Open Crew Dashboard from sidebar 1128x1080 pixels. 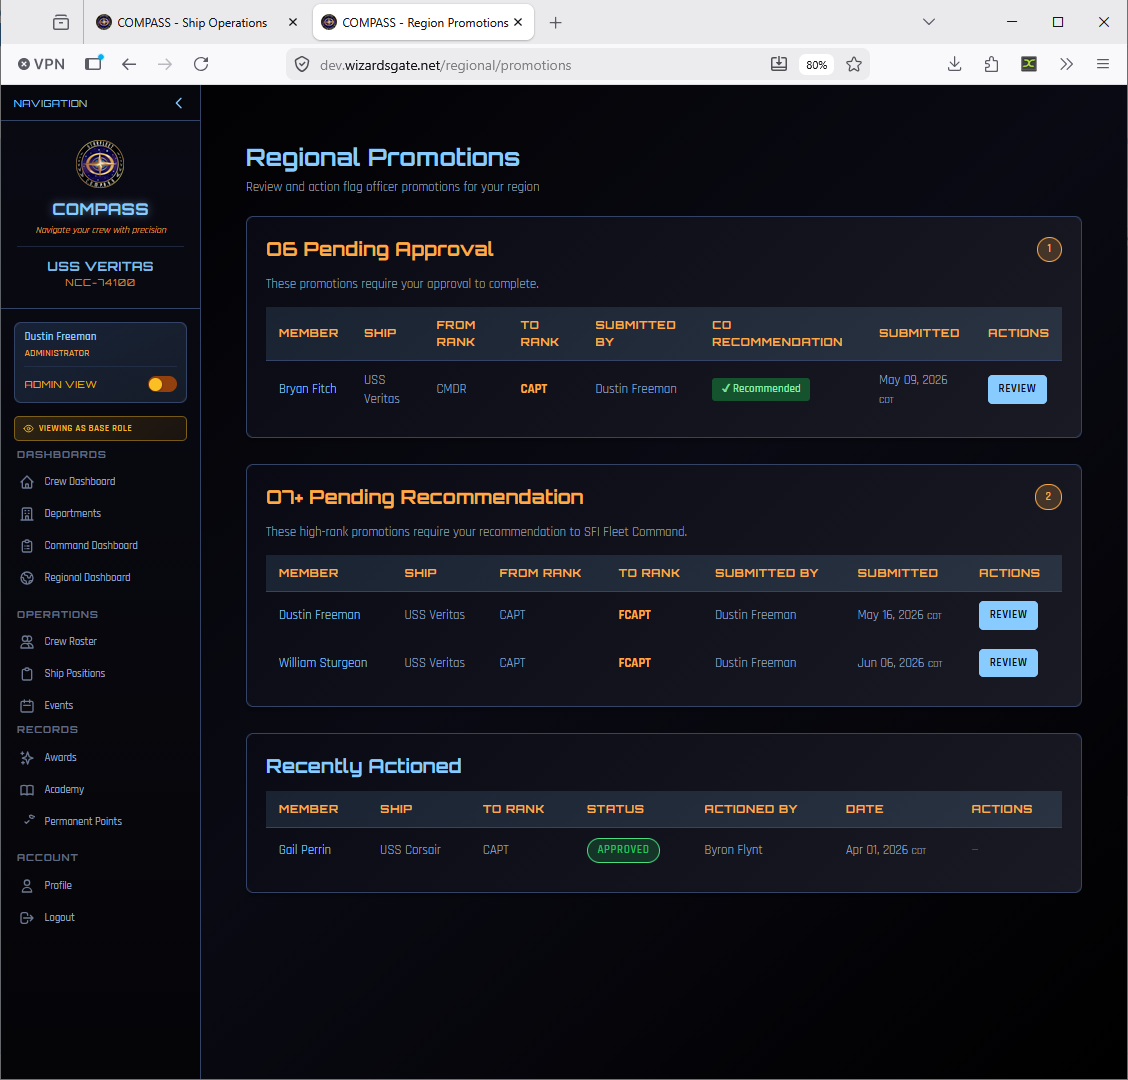click(x=79, y=481)
